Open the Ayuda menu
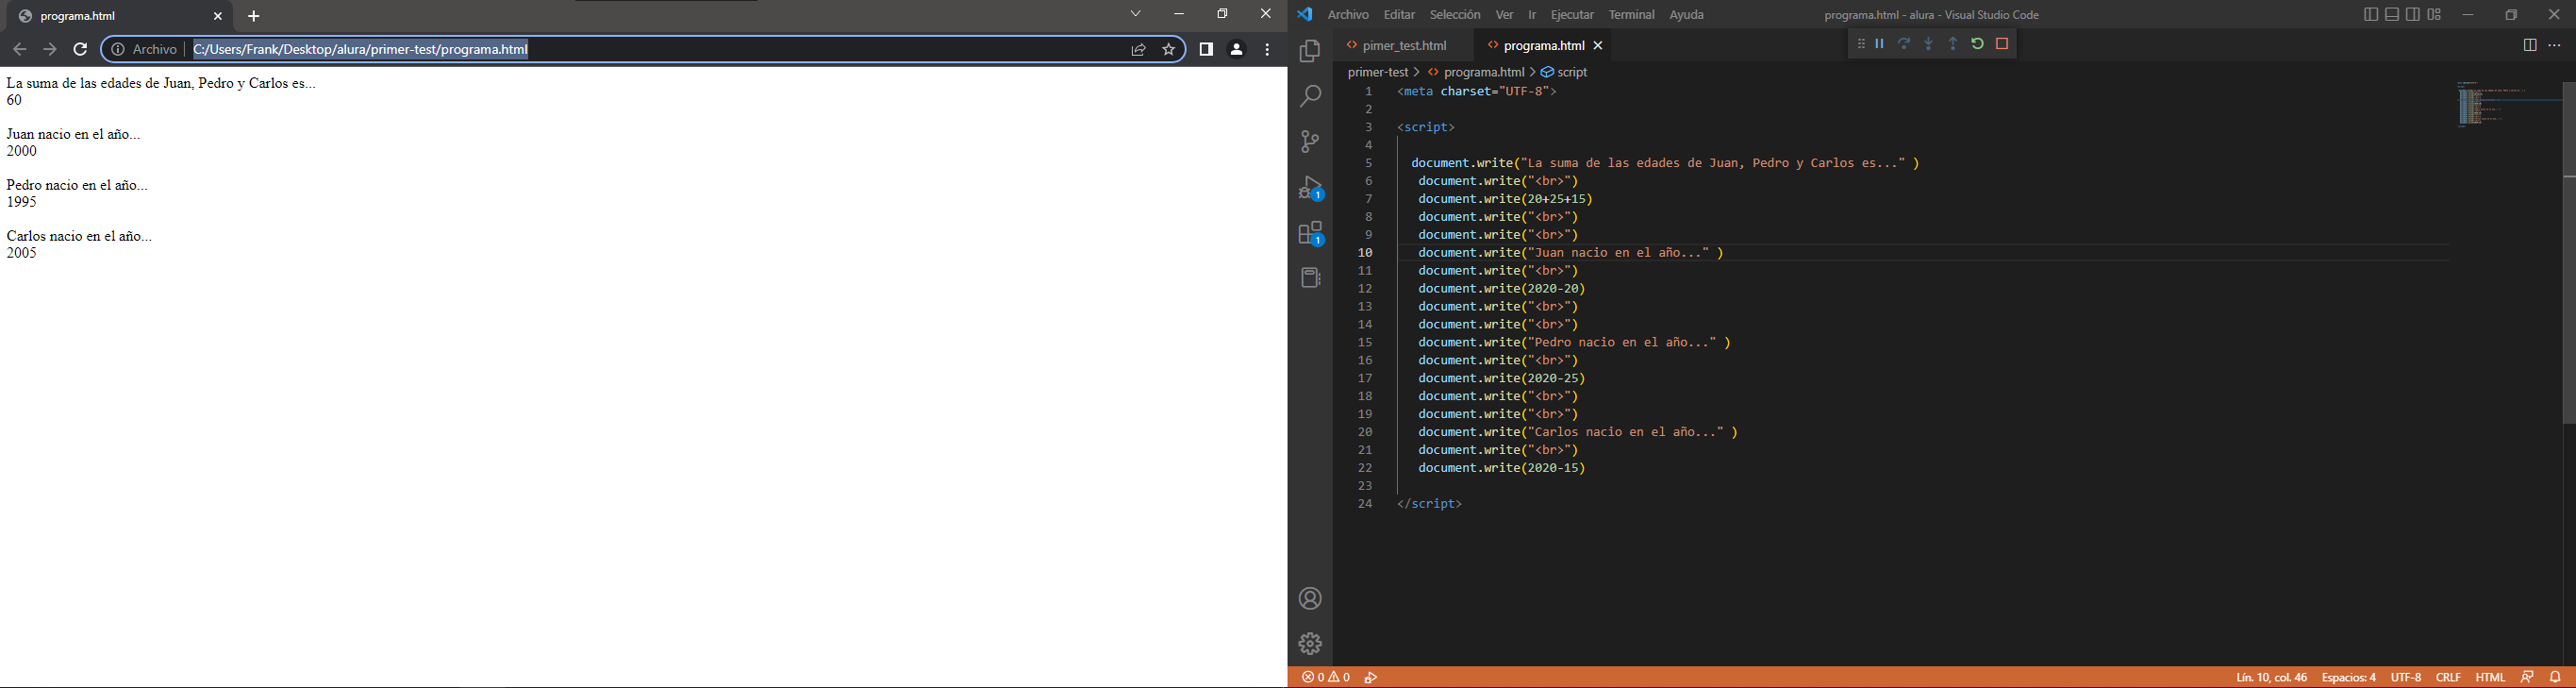 coord(1687,15)
